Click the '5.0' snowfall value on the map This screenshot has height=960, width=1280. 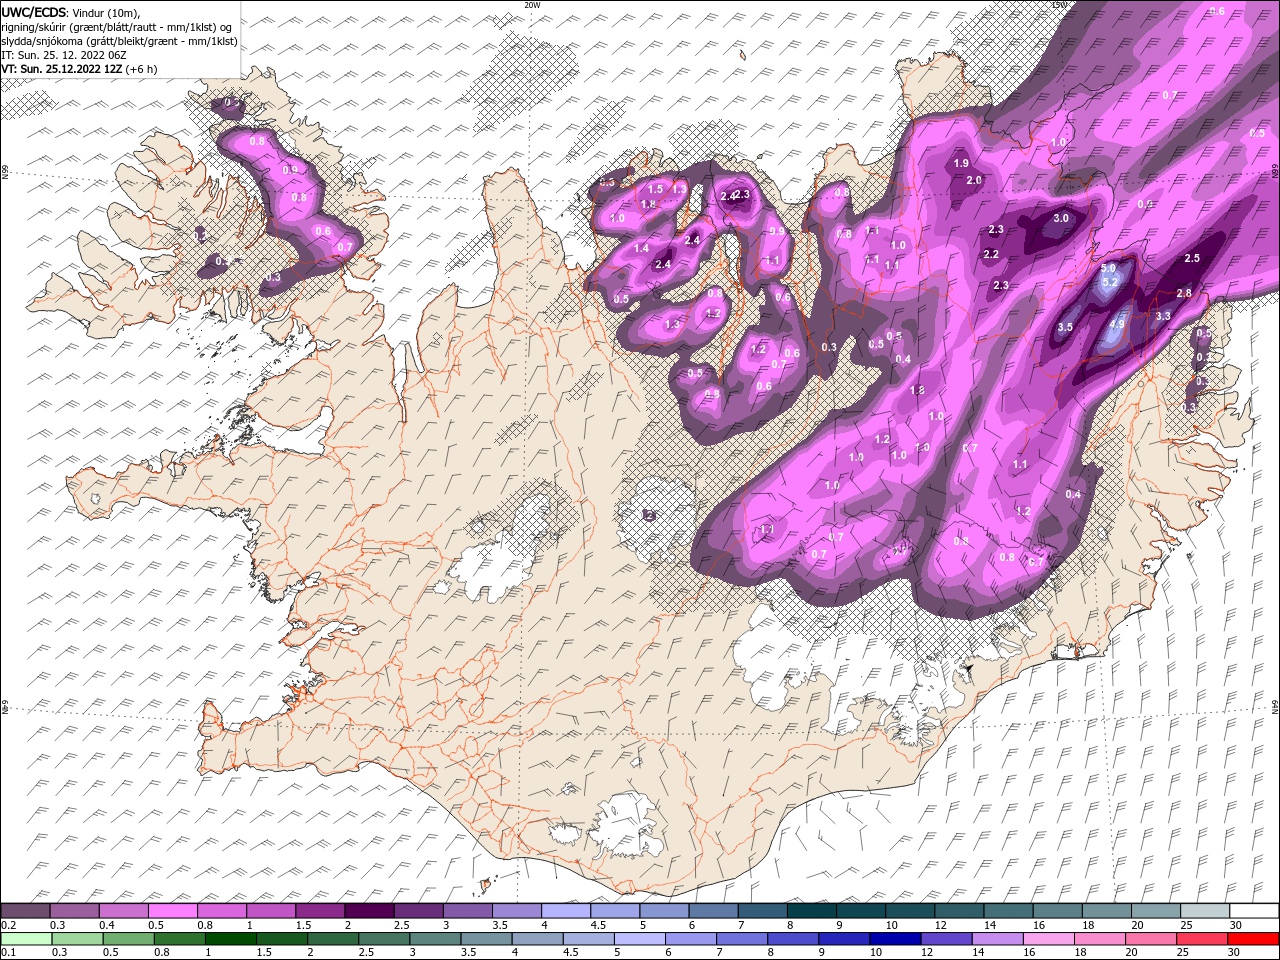(x=1108, y=269)
